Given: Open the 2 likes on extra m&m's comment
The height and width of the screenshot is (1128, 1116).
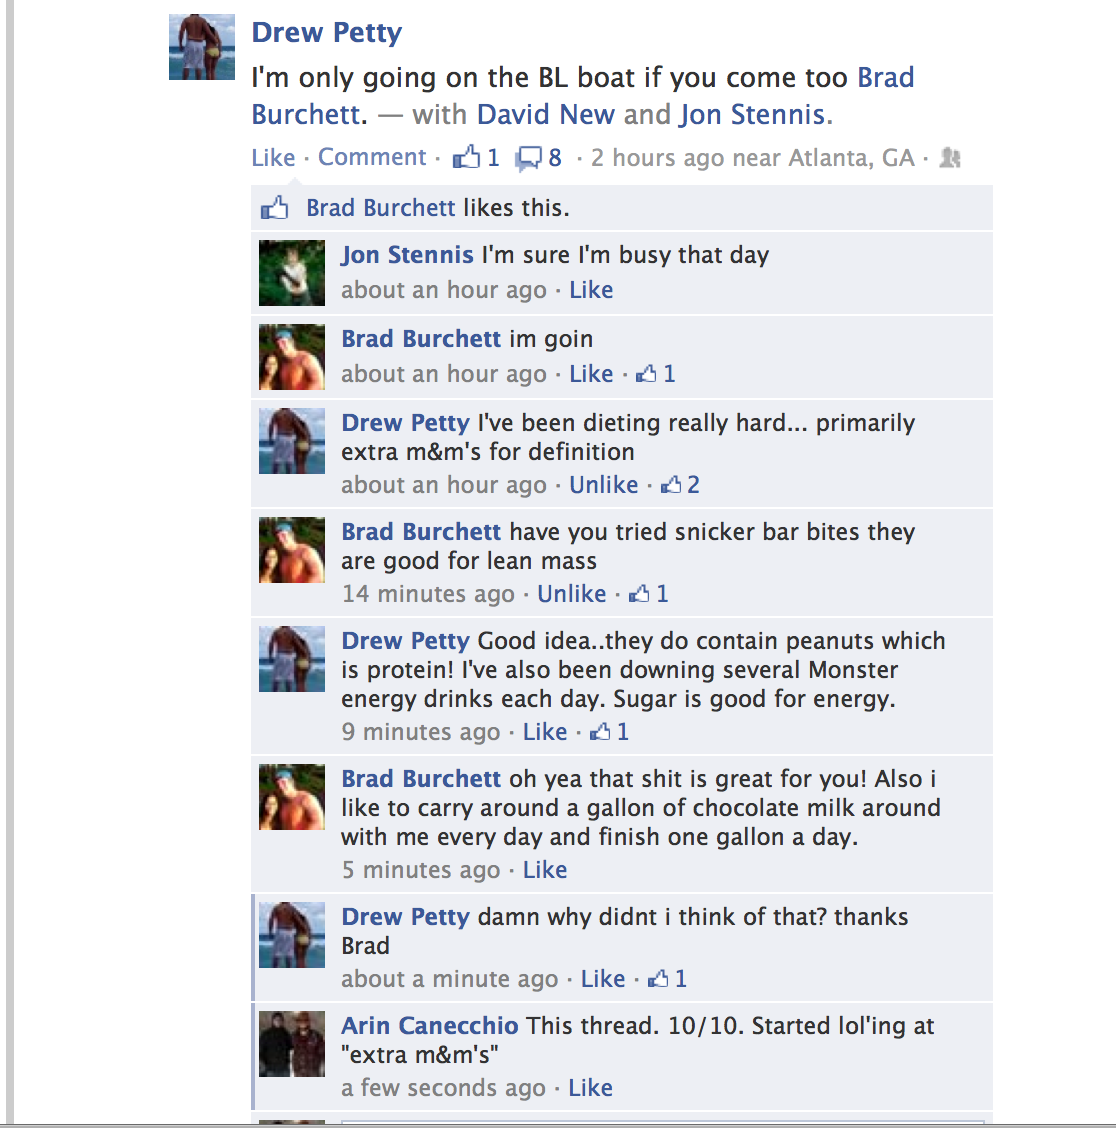Looking at the screenshot, I should pos(680,484).
